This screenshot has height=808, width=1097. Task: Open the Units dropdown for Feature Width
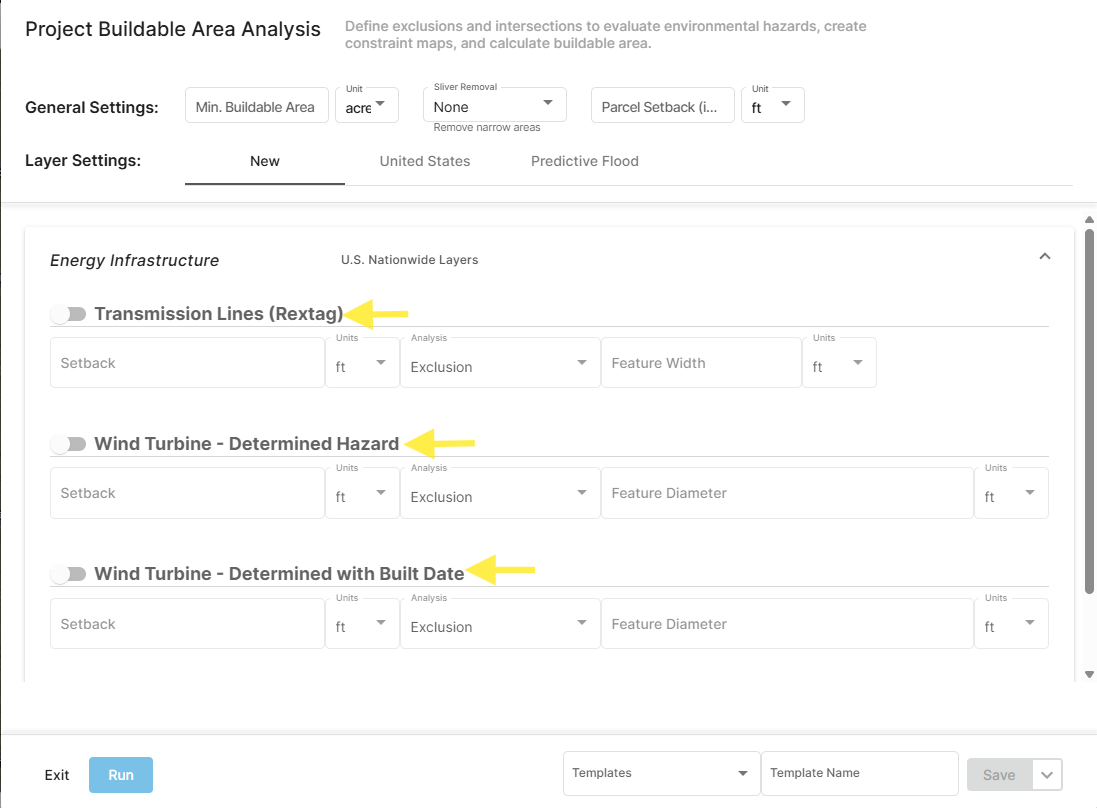pyautogui.click(x=858, y=366)
